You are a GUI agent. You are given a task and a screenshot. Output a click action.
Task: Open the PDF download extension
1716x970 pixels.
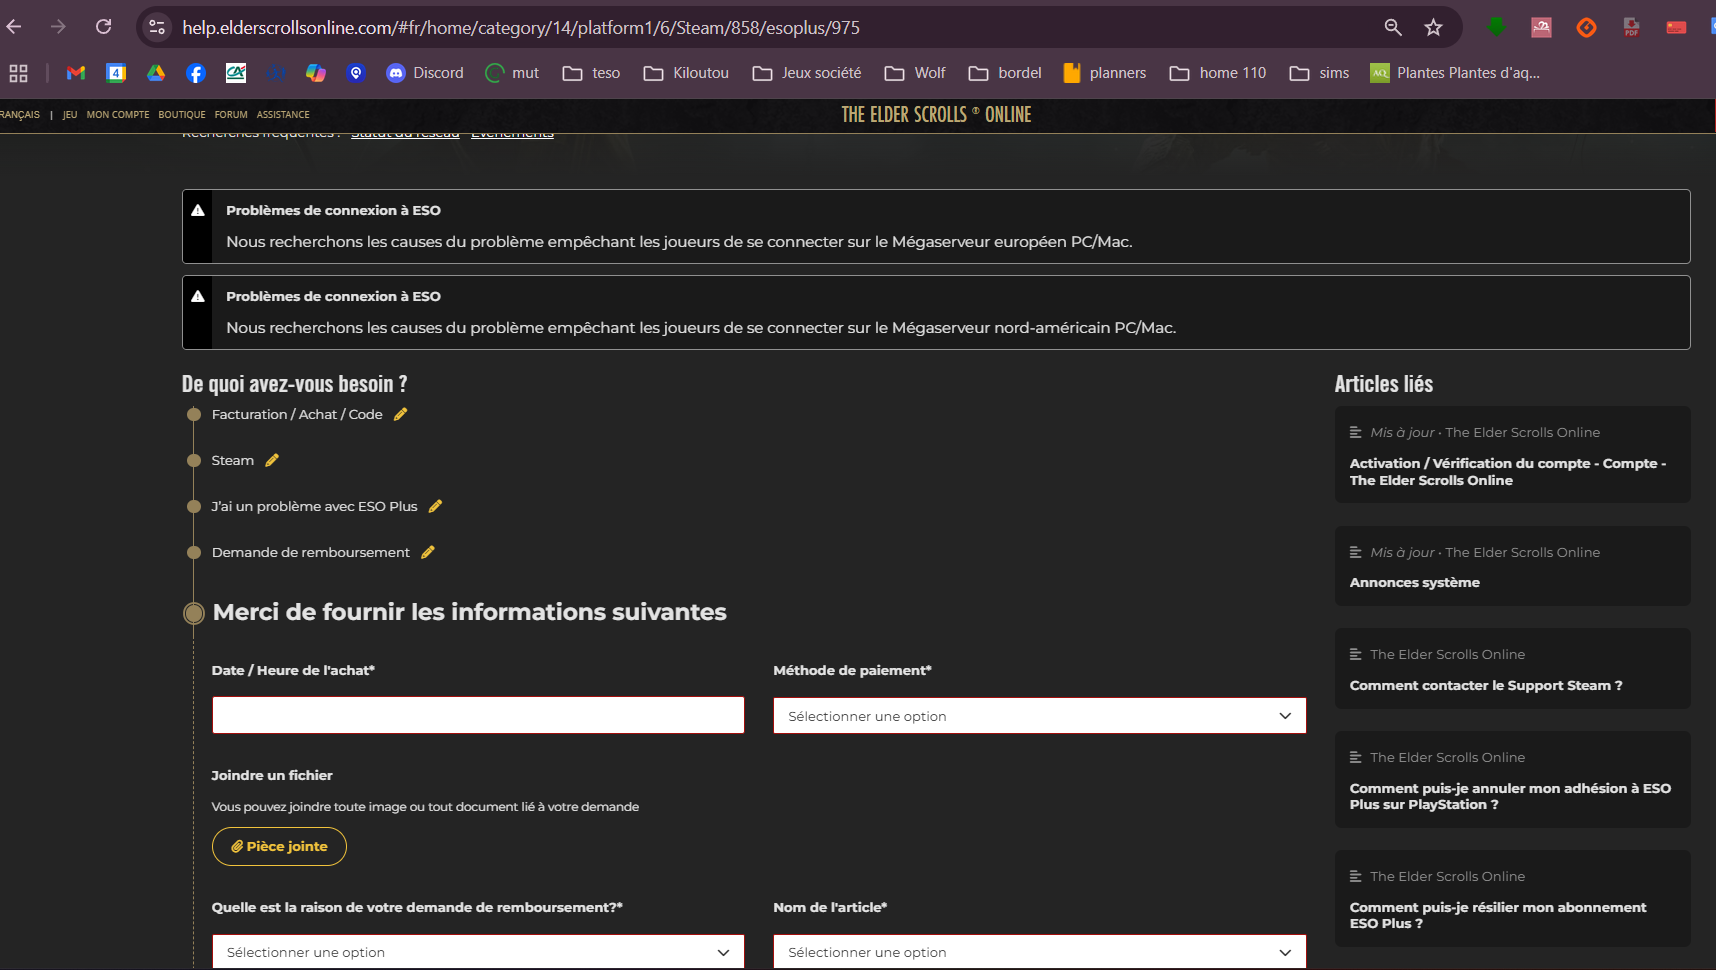[x=1631, y=27]
